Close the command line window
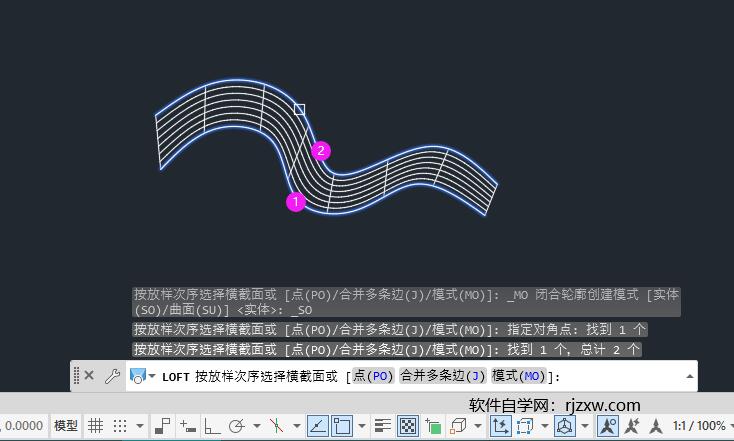Screen dimensions: 734x441 click(89, 375)
